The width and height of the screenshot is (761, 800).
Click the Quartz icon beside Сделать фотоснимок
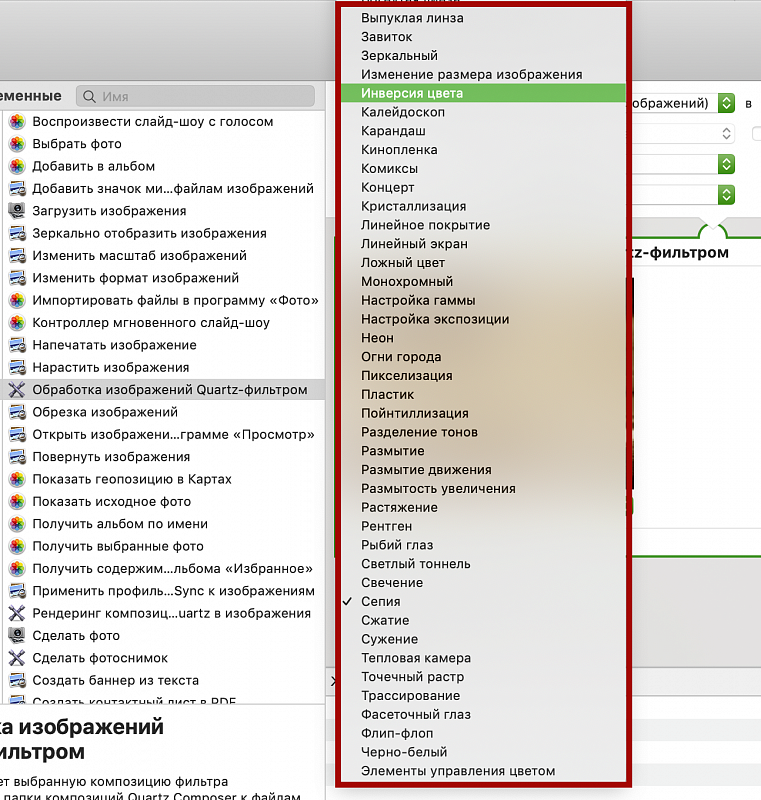point(17,658)
